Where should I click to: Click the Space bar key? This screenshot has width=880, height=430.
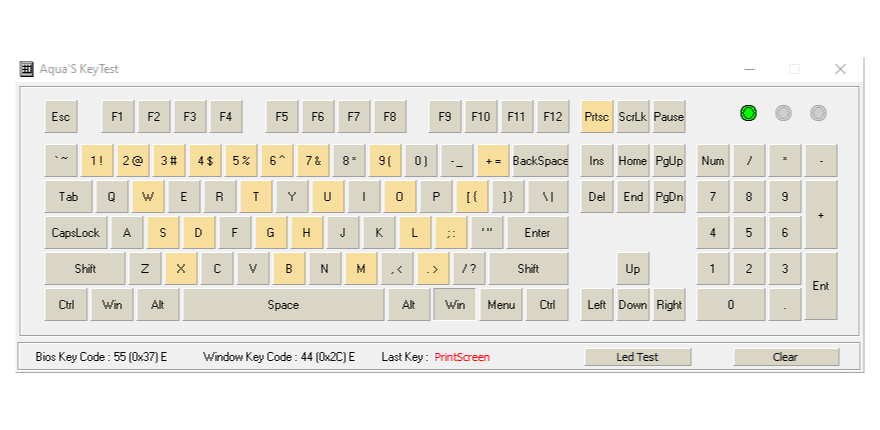(x=283, y=305)
